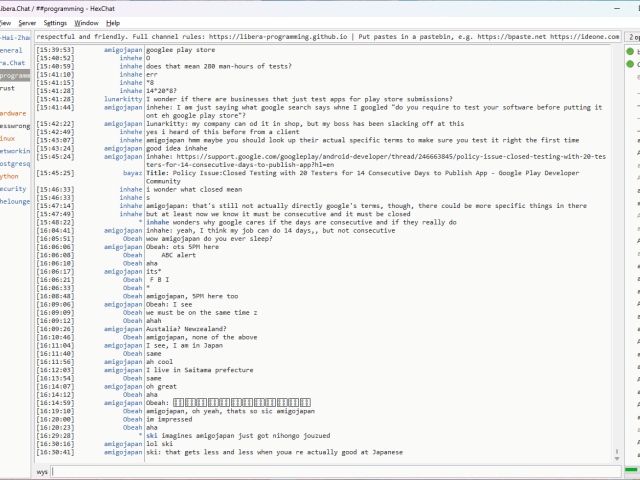Click the first green op icon in user list

632,50
